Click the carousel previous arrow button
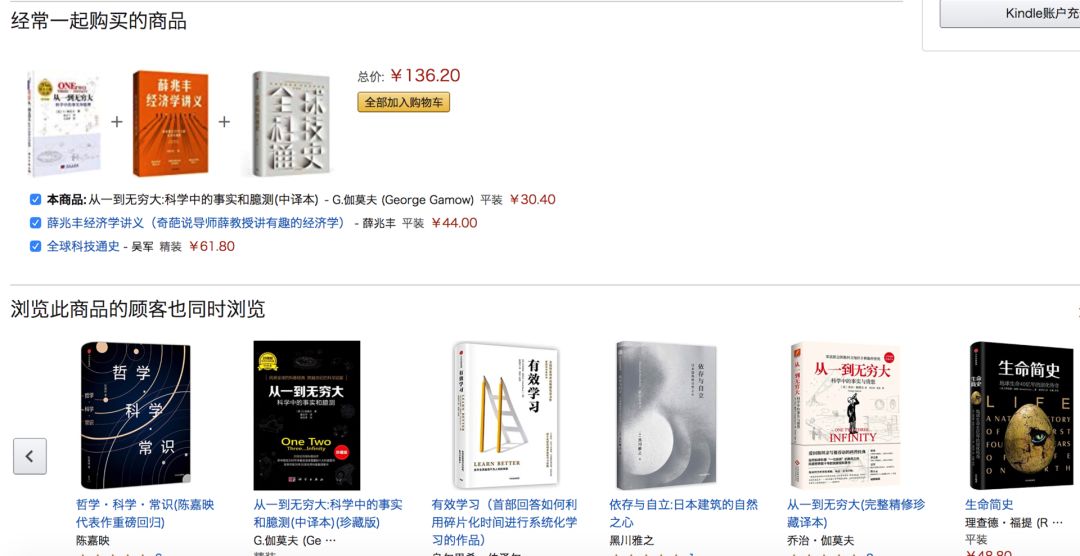The image size is (1080, 556). 30,456
